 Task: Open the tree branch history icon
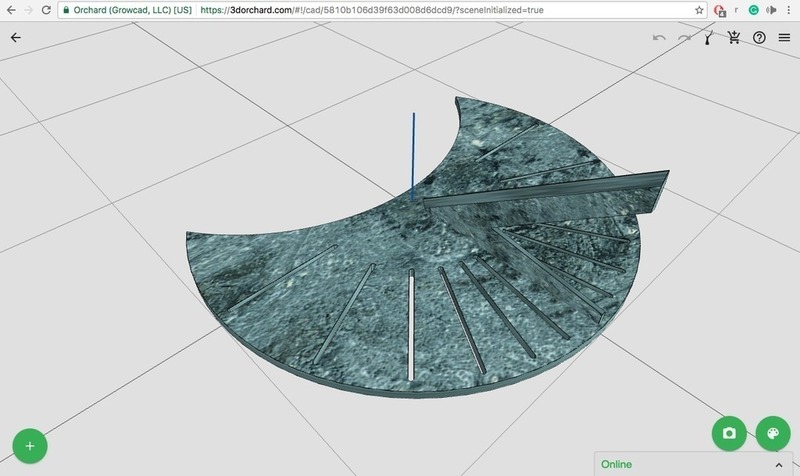(709, 37)
